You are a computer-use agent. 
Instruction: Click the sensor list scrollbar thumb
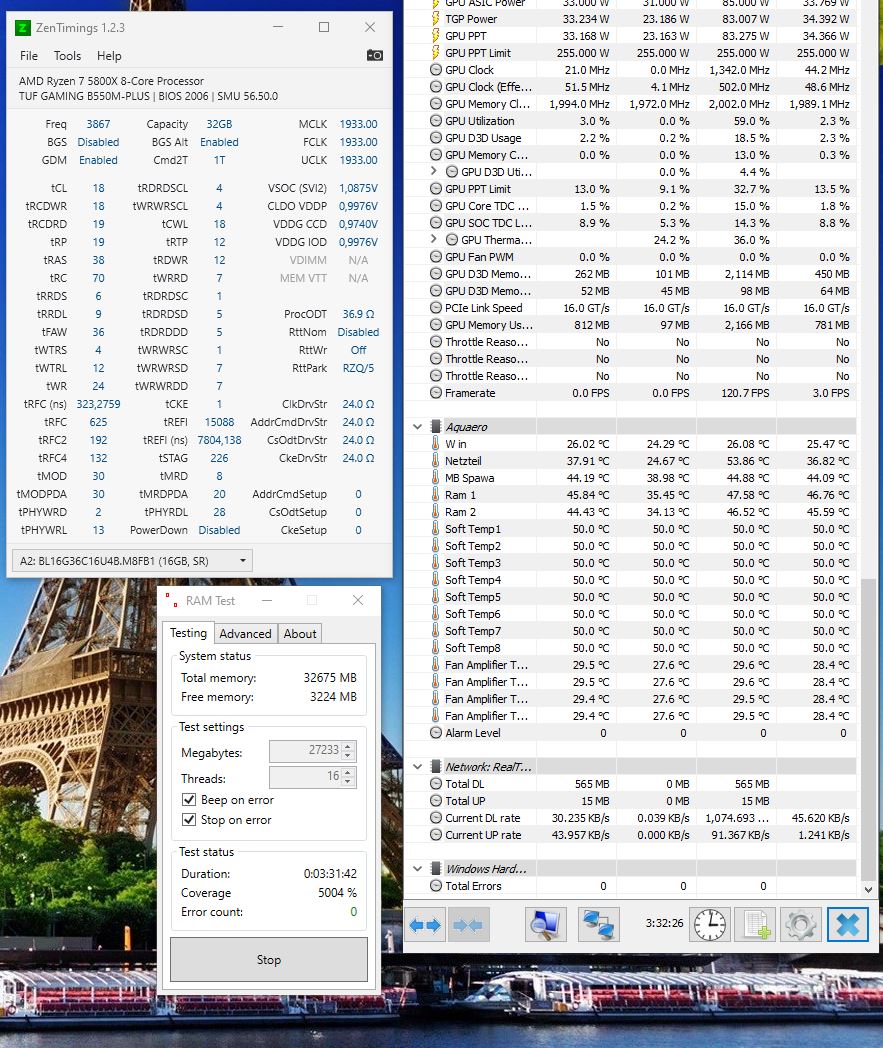pyautogui.click(x=868, y=730)
